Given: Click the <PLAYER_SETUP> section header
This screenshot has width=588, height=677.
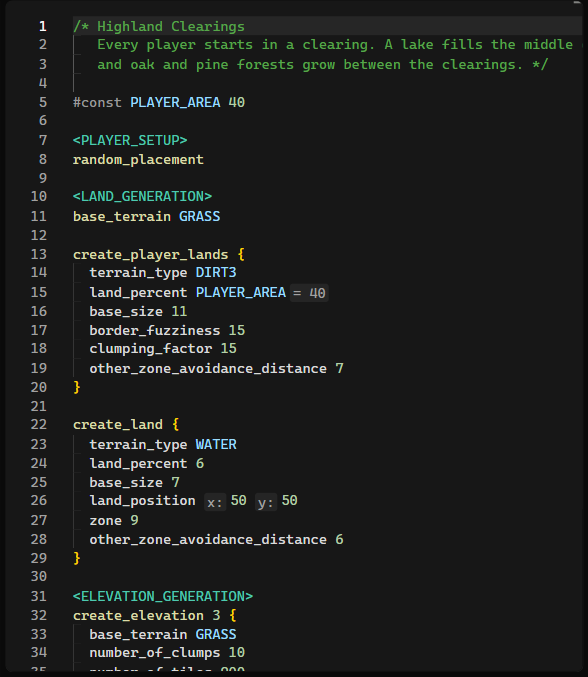Looking at the screenshot, I should 130,140.
